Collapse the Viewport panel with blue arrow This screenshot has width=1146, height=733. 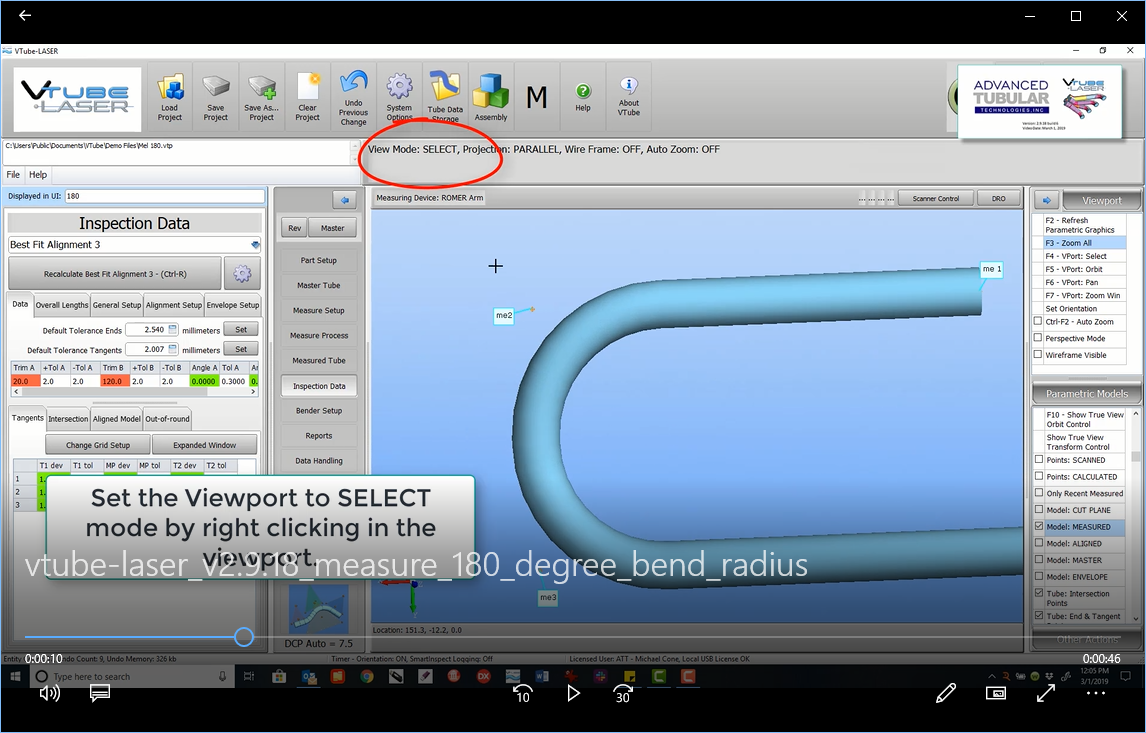pos(1044,199)
